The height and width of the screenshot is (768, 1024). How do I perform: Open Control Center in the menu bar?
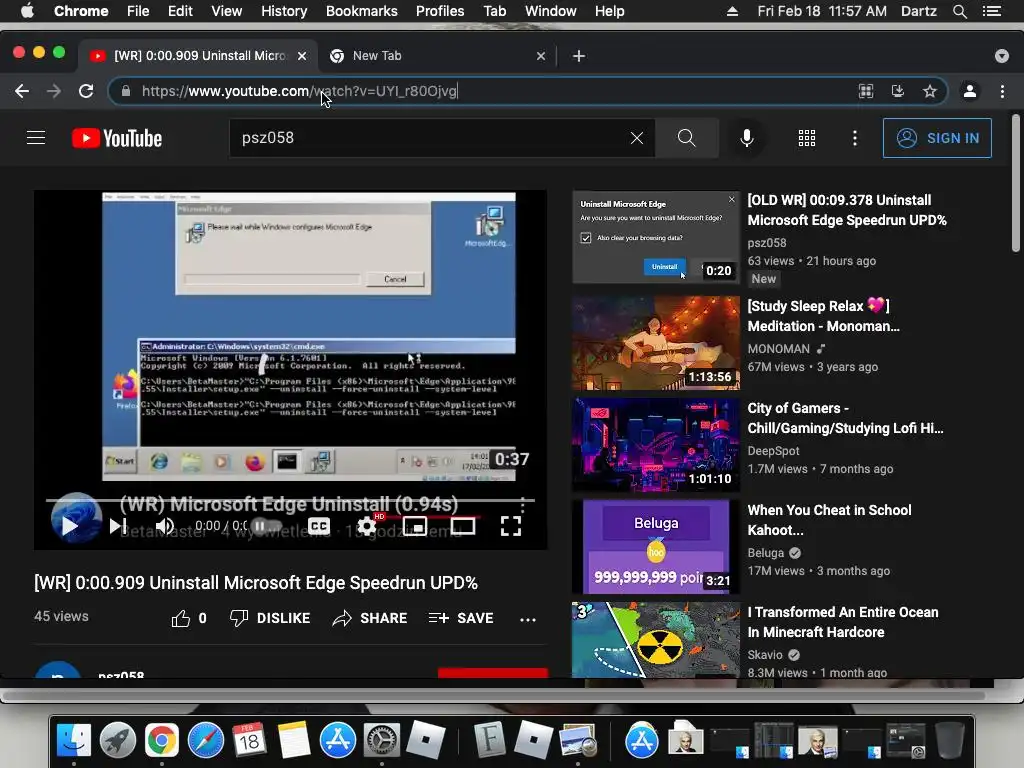992,11
